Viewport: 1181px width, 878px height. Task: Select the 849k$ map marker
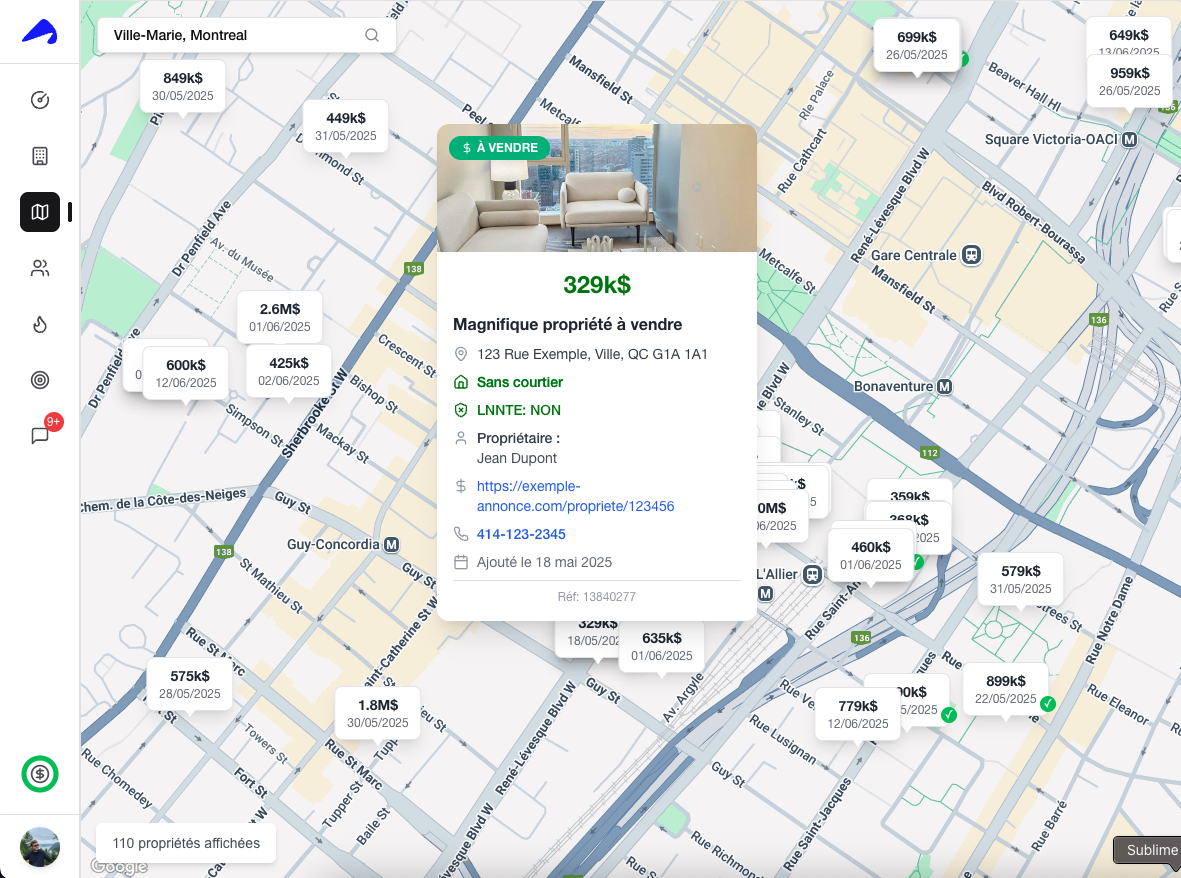[183, 86]
